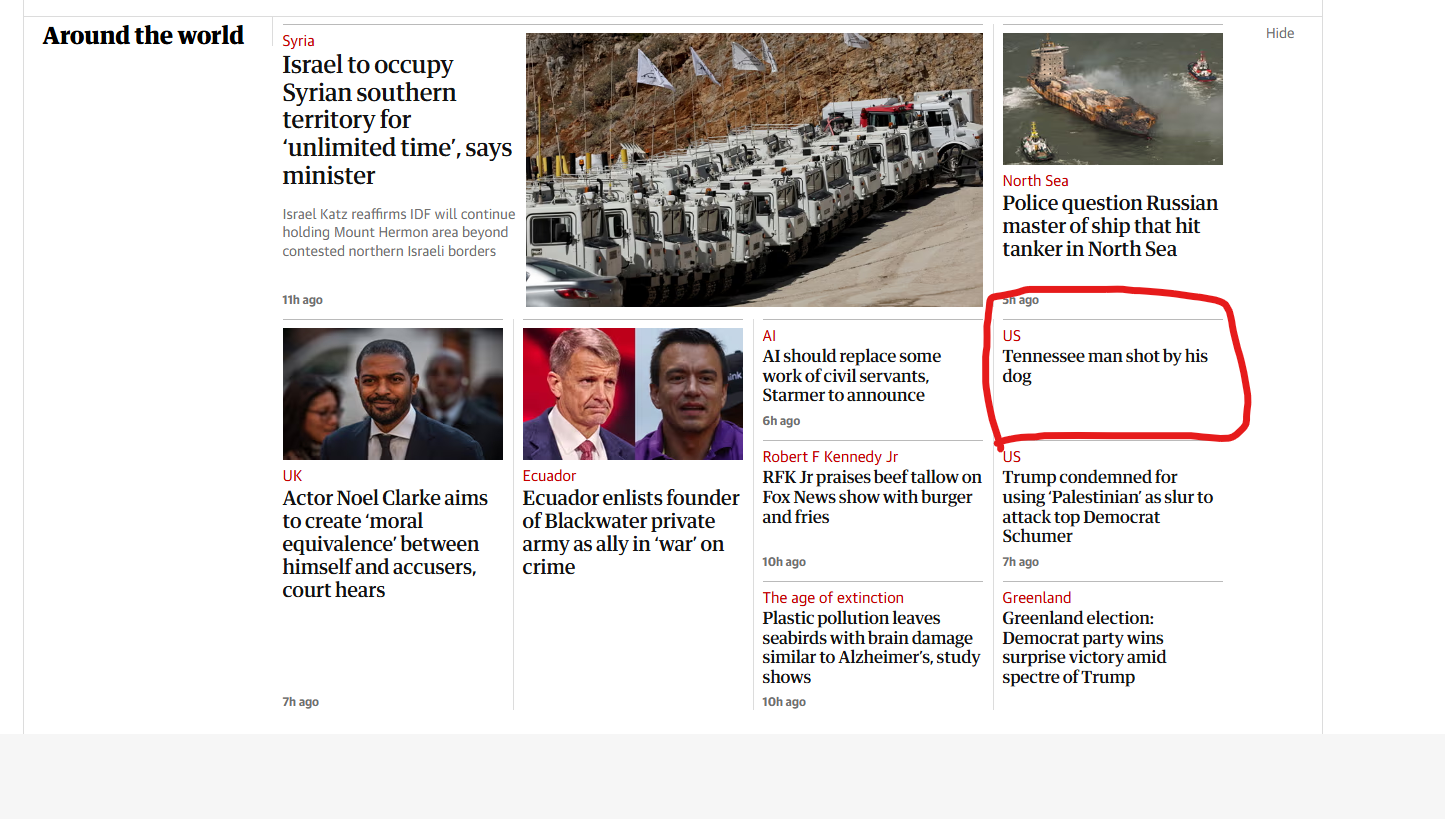Open the Israel to occupy Syrian territory headline

(397, 120)
